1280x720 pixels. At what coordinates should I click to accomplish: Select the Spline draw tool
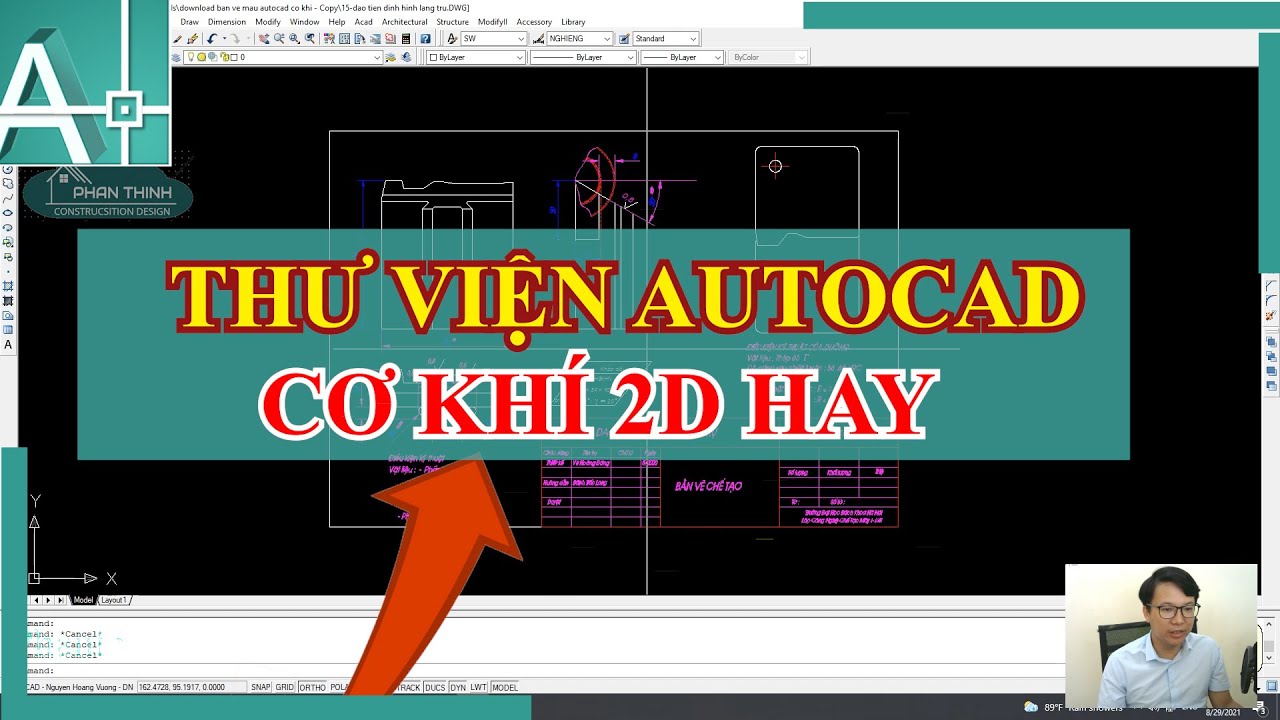tap(8, 198)
